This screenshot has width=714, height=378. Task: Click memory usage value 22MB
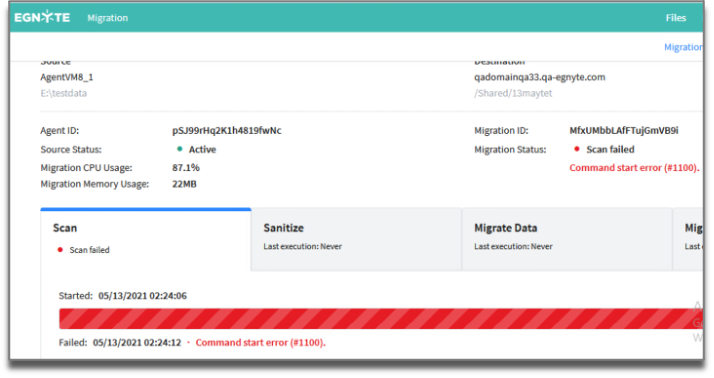point(184,184)
